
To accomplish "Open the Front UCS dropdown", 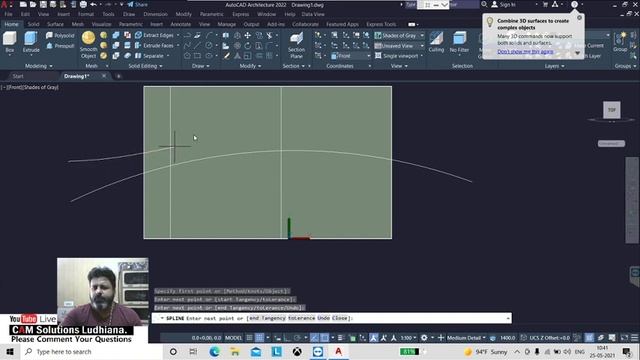I will [351, 56].
